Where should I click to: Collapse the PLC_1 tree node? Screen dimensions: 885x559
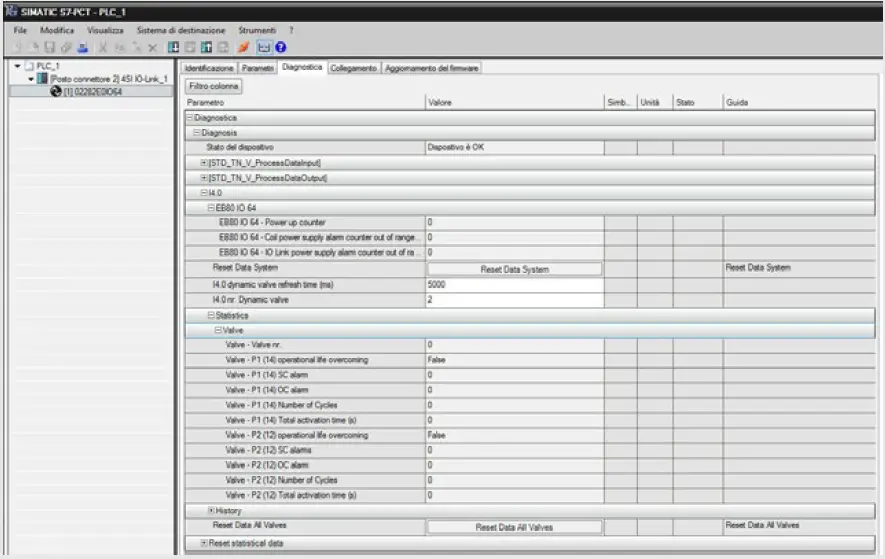[x=17, y=67]
